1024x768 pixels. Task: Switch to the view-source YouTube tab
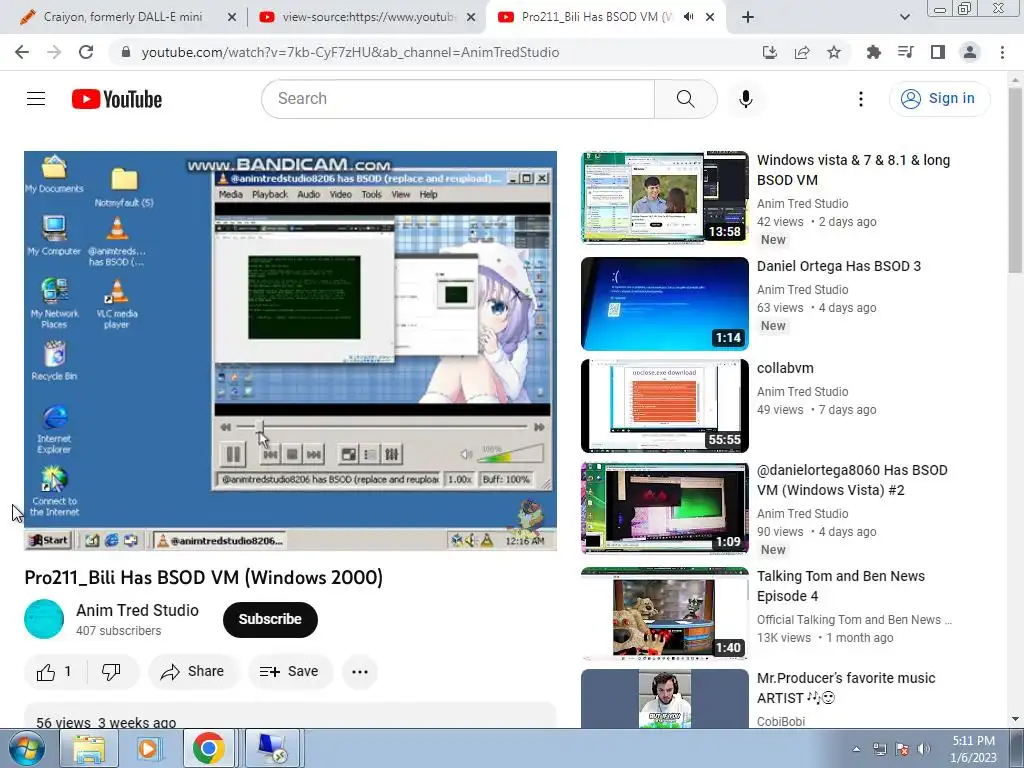pos(366,17)
